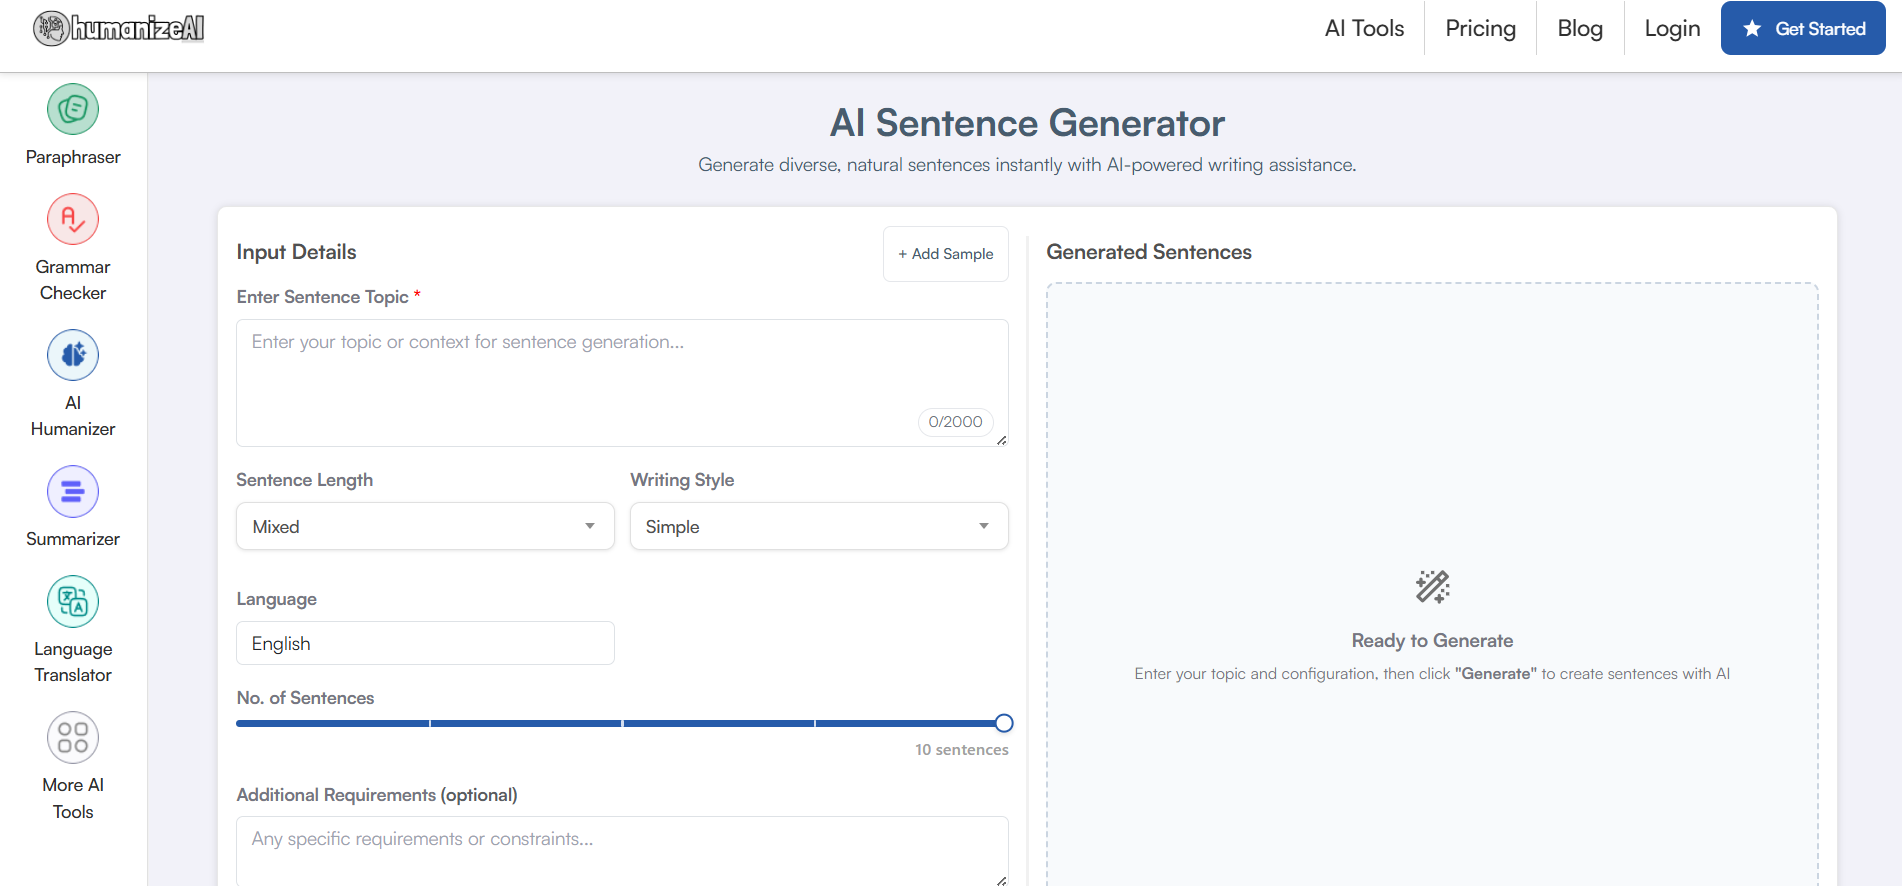Open the Blog link
Screen dimensions: 1902x886
1579,29
